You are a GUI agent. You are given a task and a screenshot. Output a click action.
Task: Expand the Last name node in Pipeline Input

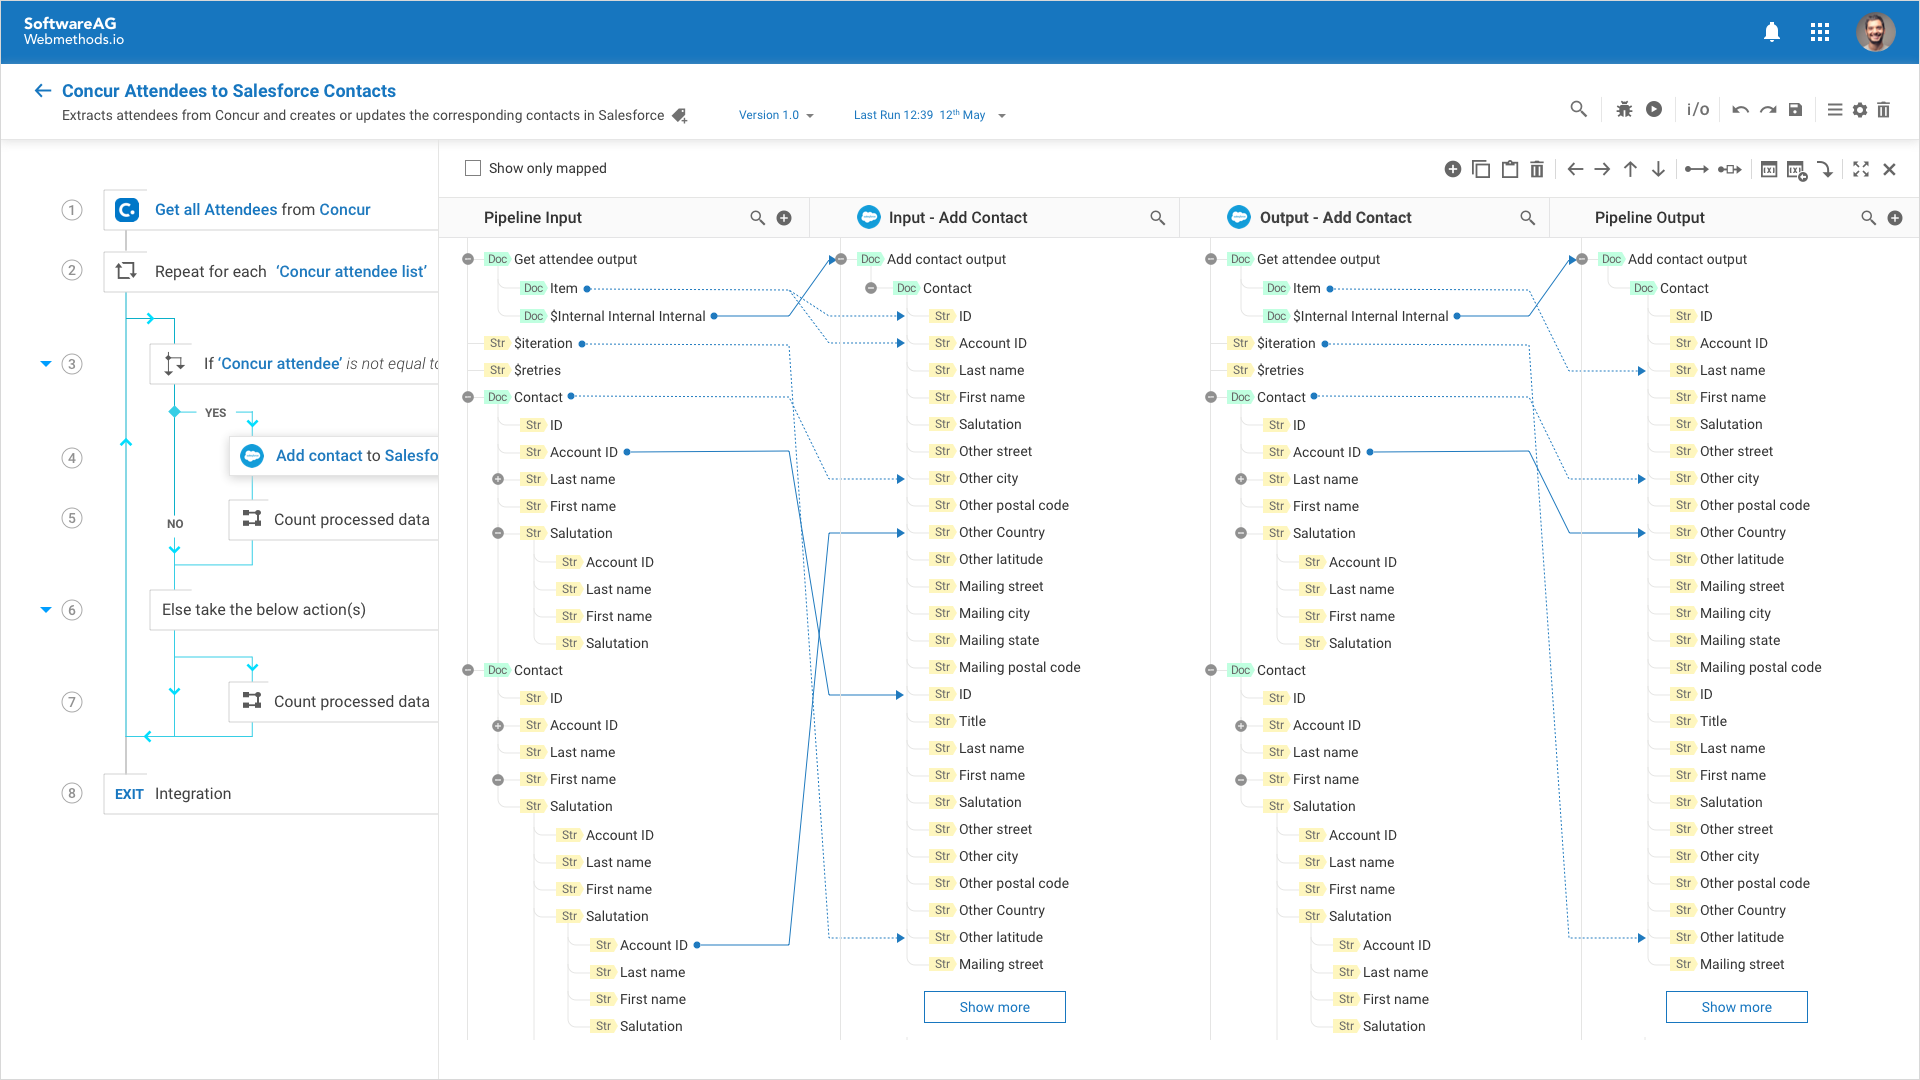498,479
